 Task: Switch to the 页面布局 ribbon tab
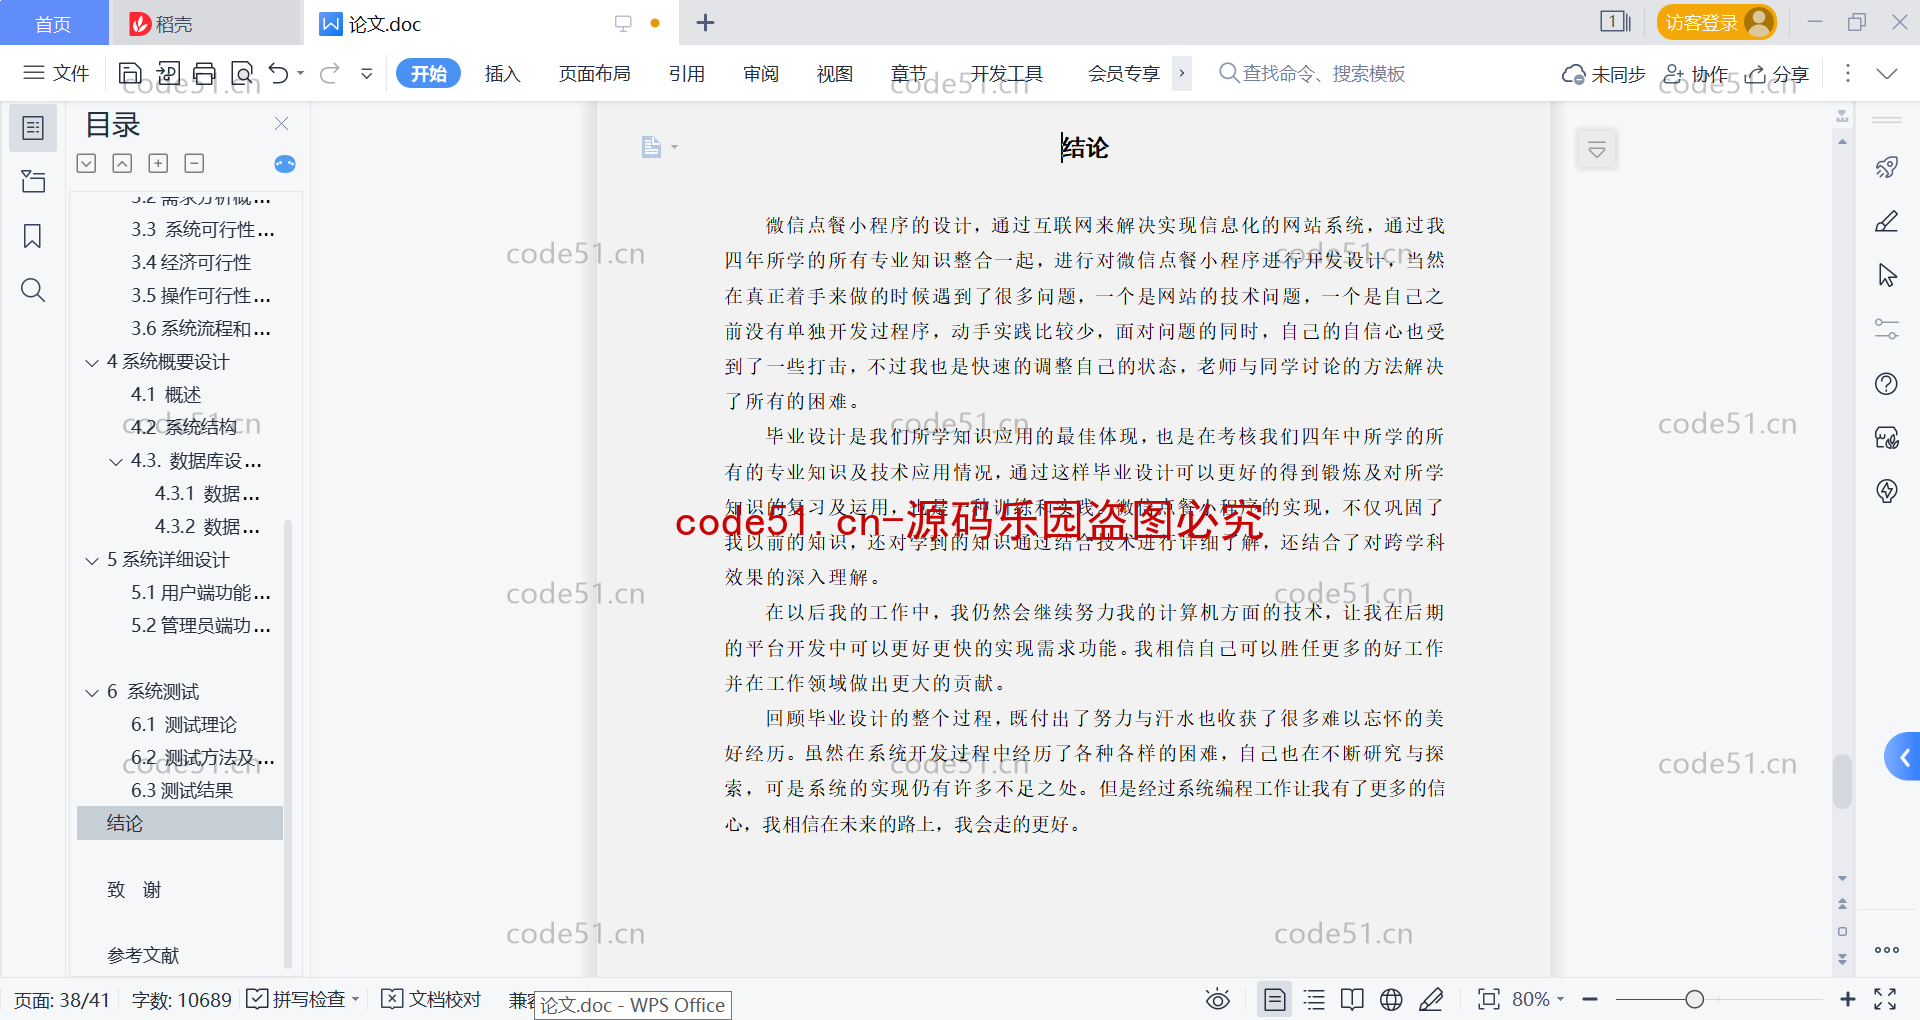coord(594,73)
